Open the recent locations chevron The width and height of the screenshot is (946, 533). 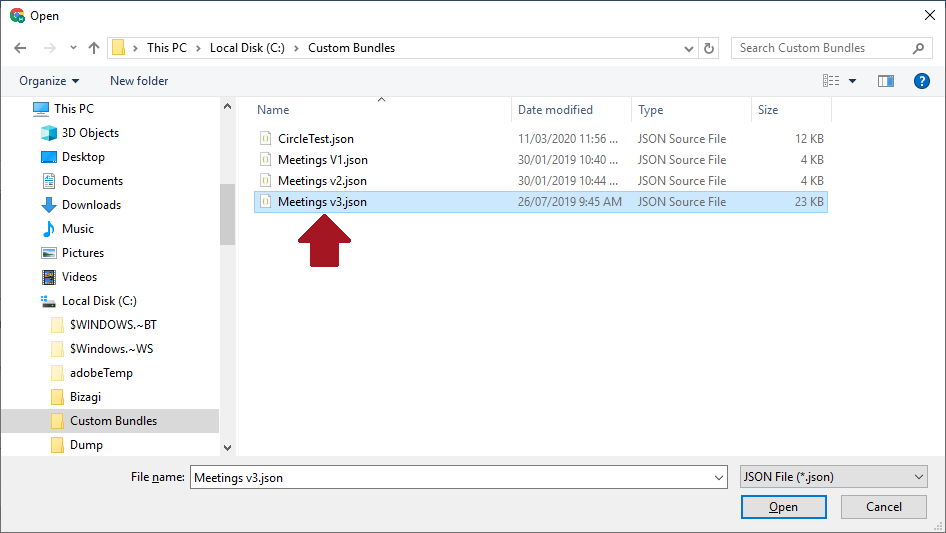73,48
